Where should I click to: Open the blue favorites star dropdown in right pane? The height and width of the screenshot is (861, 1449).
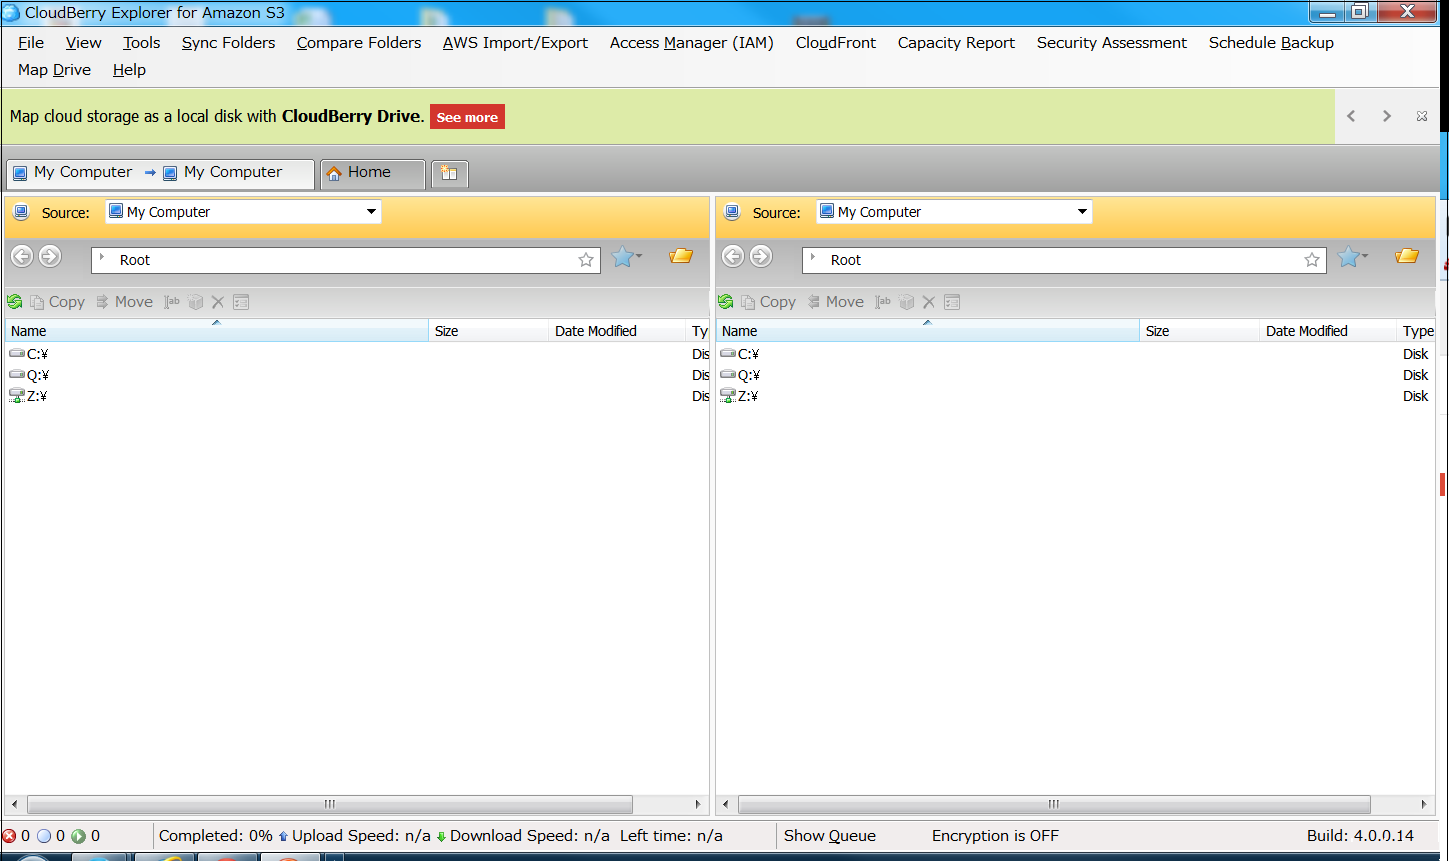pos(1352,258)
